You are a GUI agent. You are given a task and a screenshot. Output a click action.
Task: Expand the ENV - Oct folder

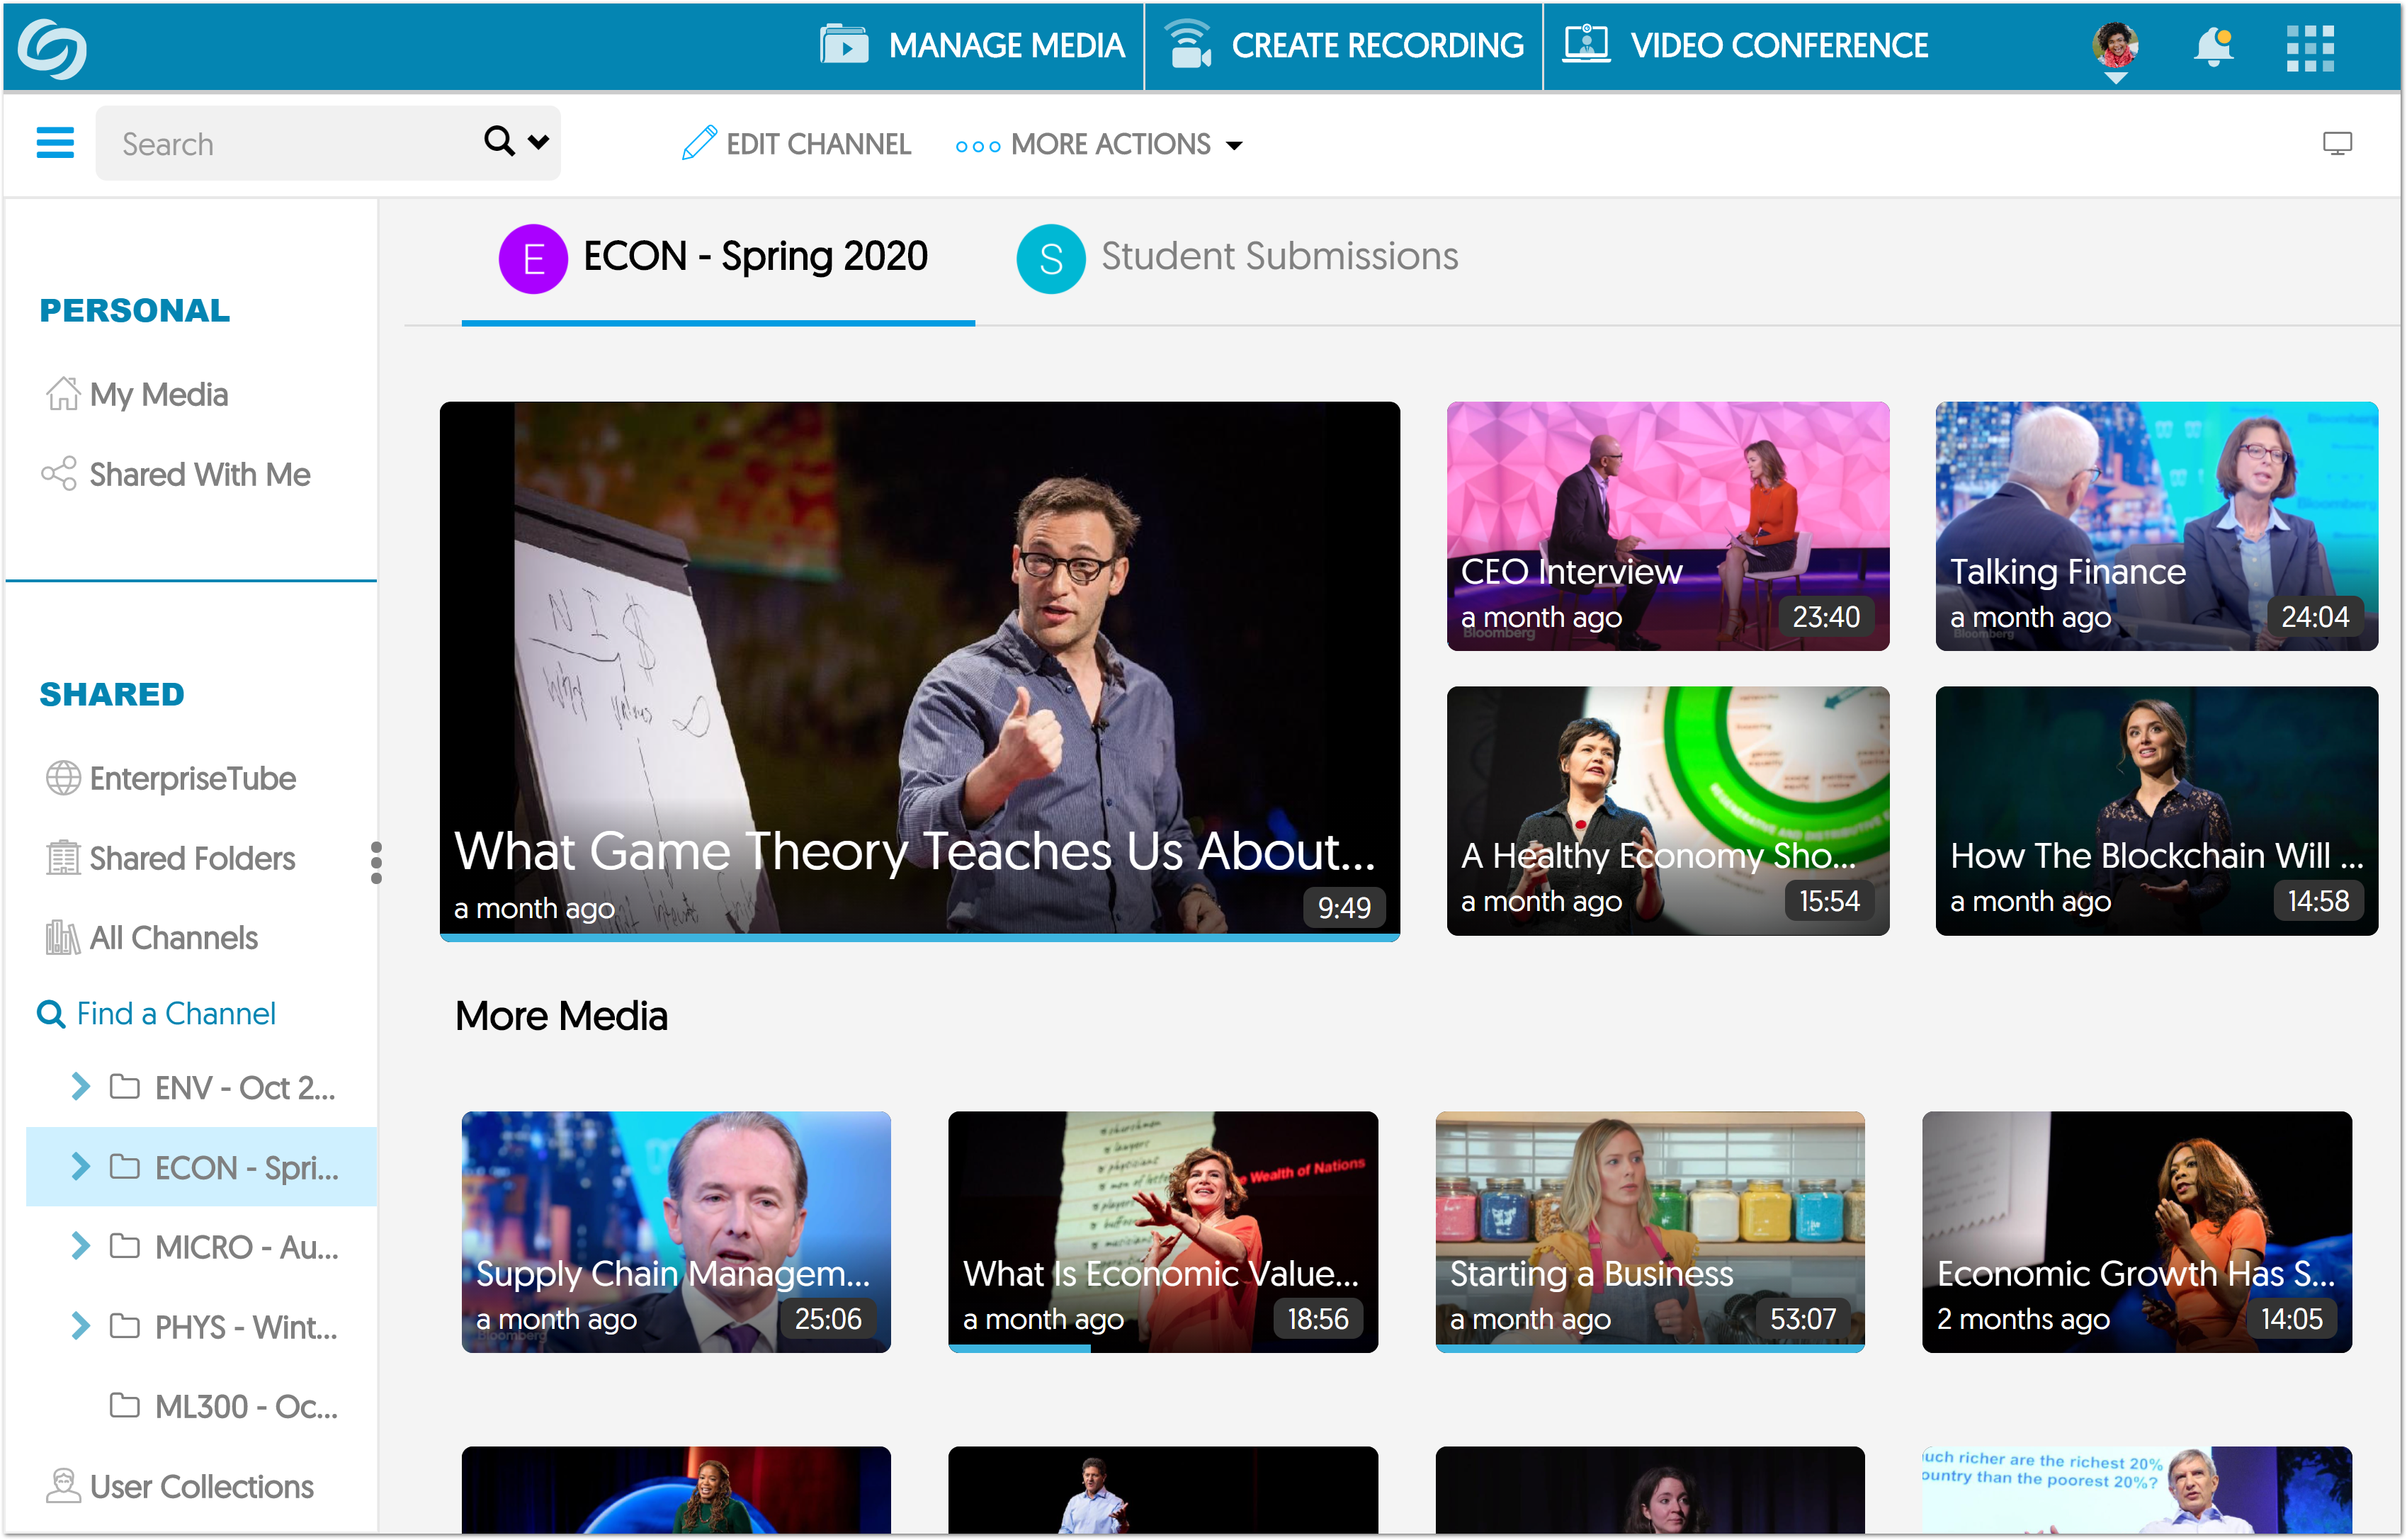[81, 1086]
